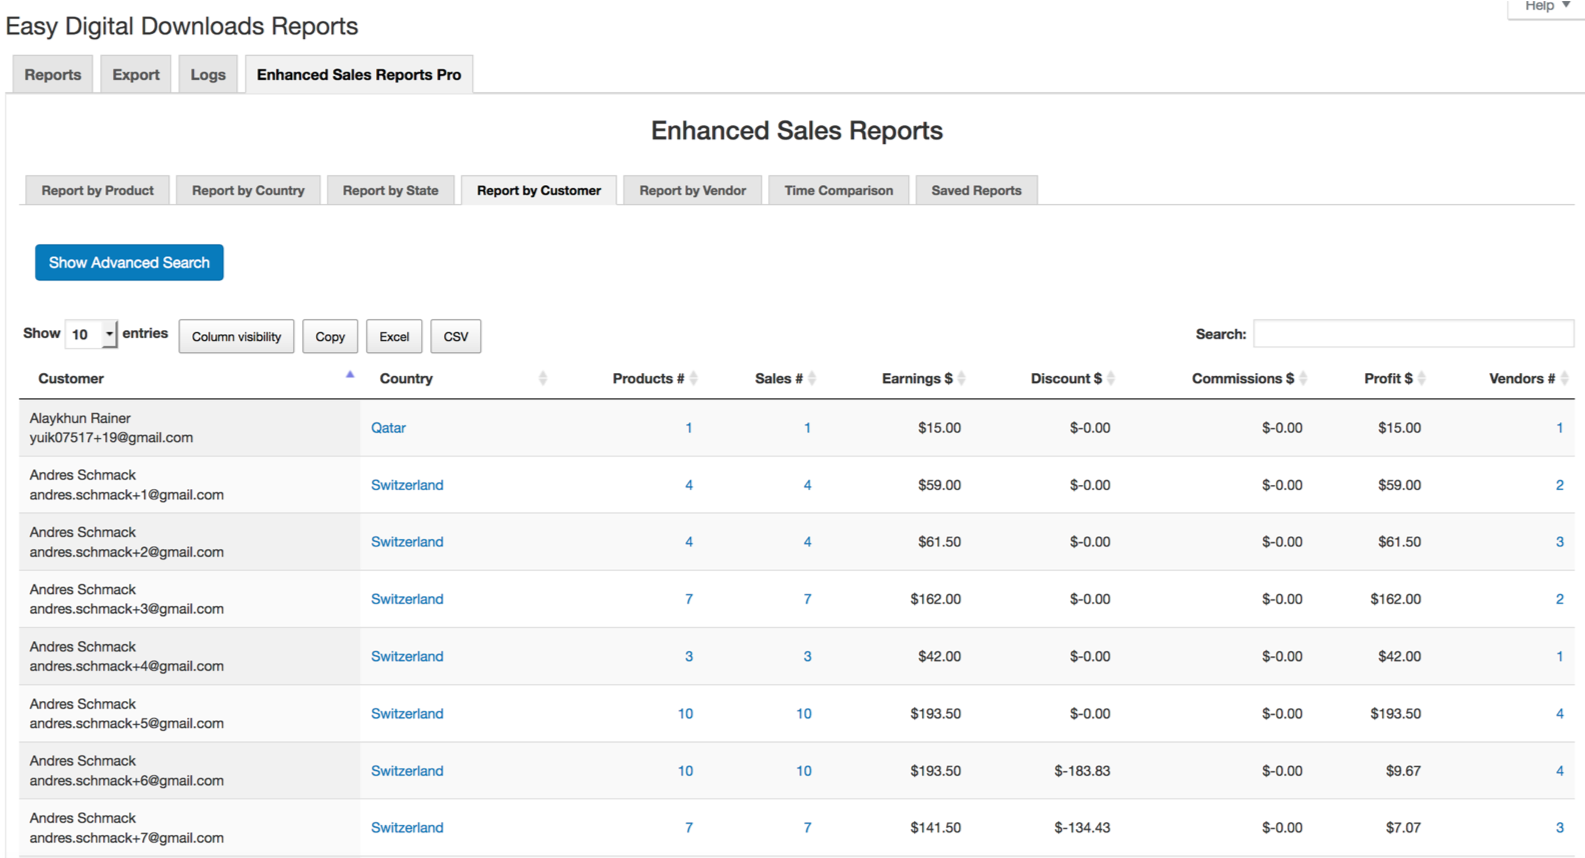Click Show Advanced Search button

[x=129, y=263]
